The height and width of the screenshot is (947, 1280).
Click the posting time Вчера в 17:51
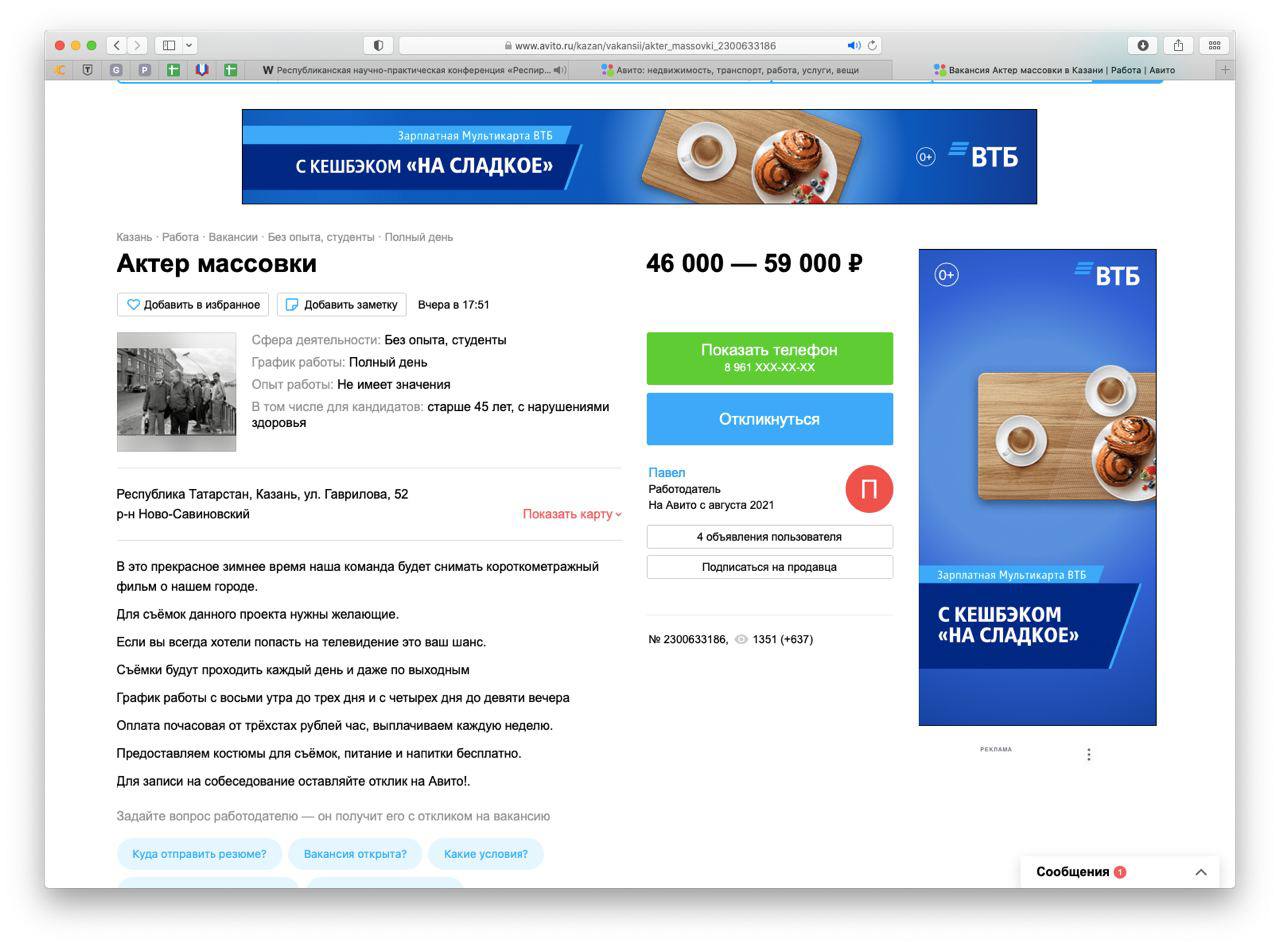coord(454,305)
